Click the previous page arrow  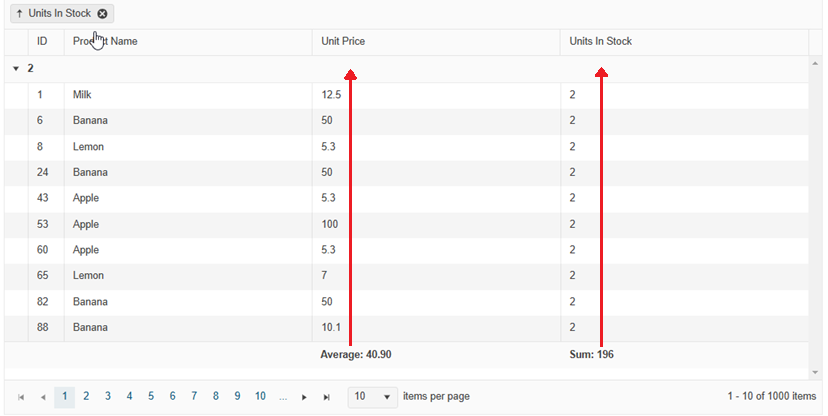coord(42,397)
